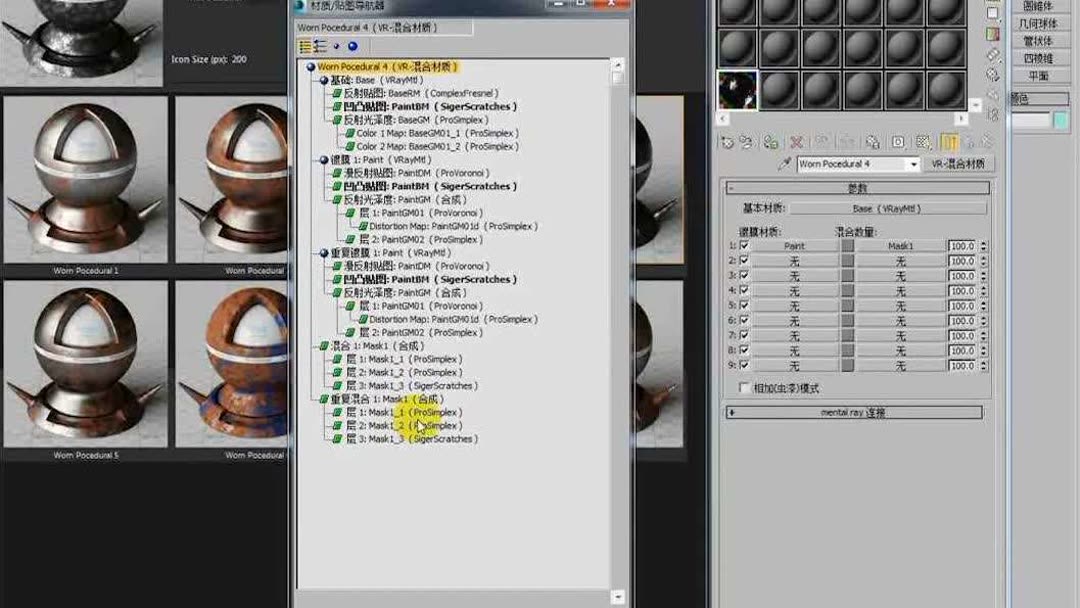This screenshot has height=608, width=1080.
Task: Click the material ID channel icon
Action: (x=899, y=142)
